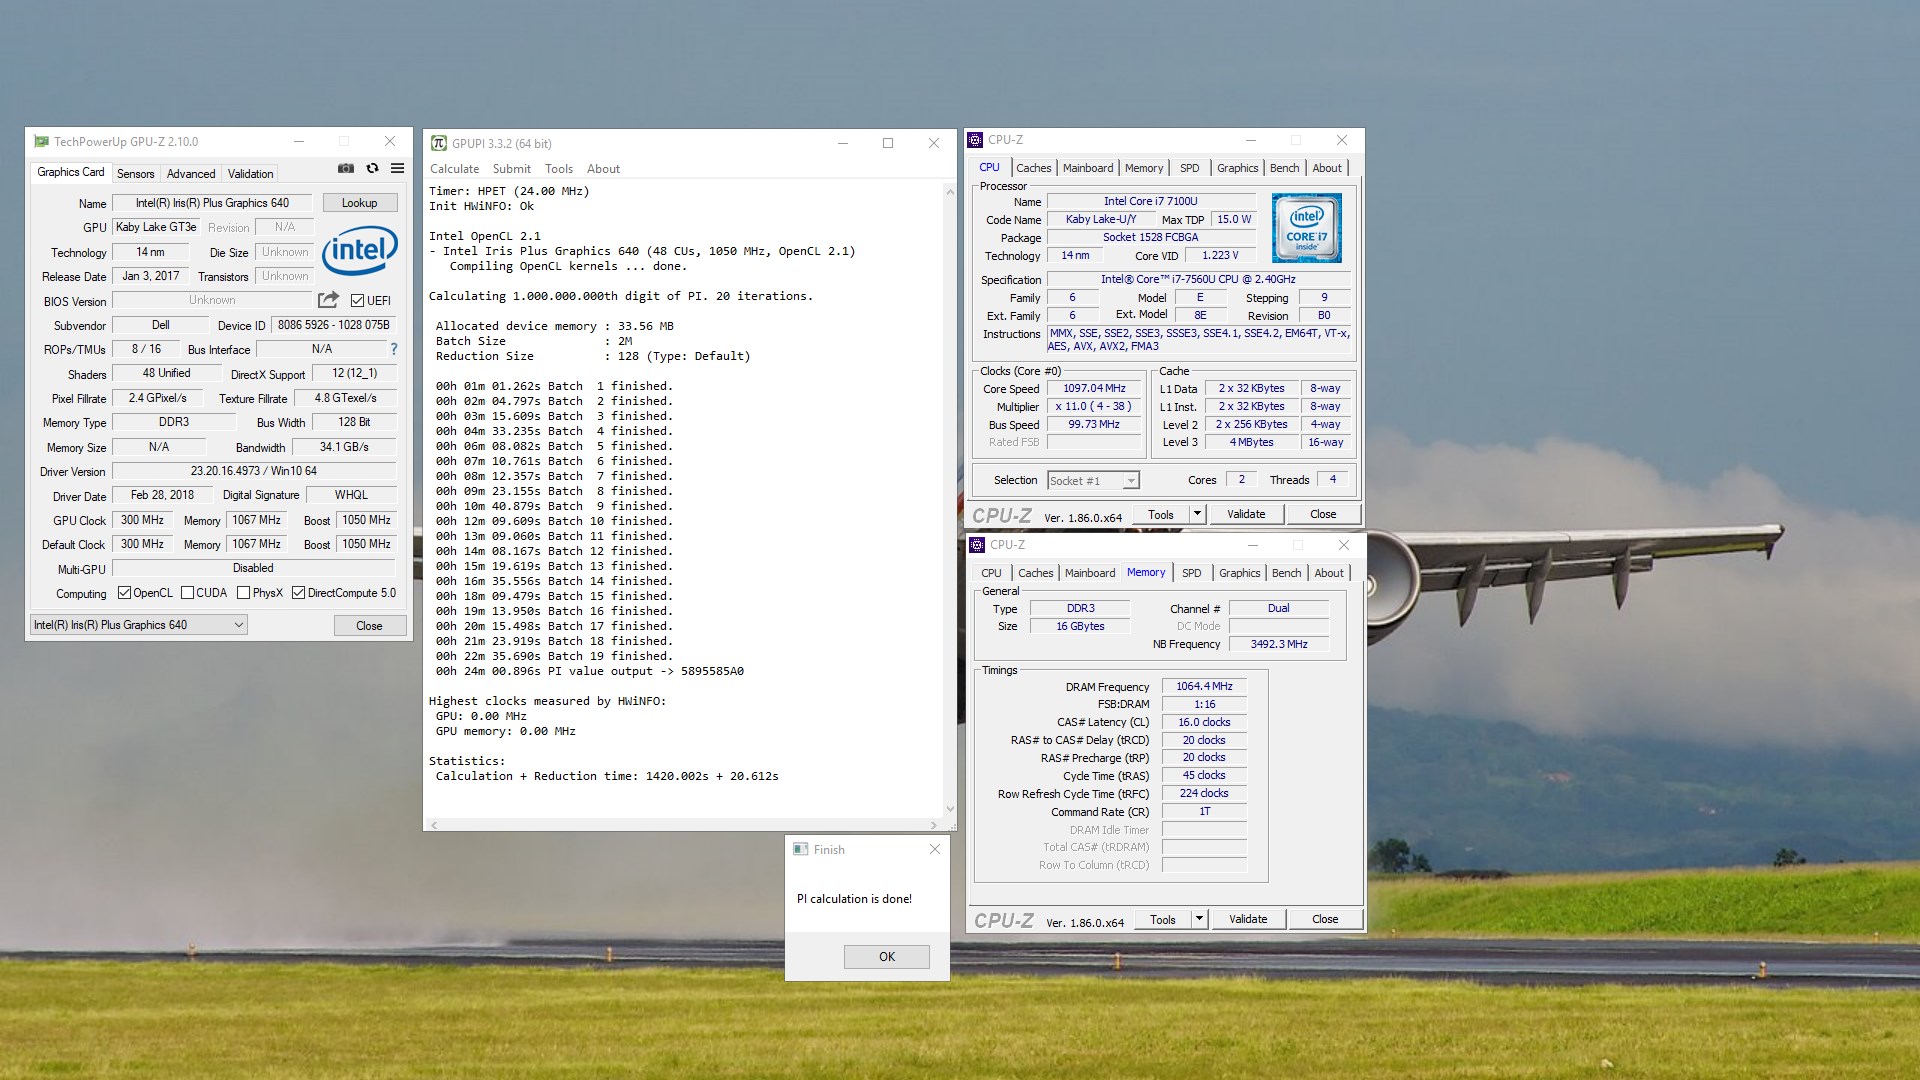Click the Lookup button in GPU-Z
This screenshot has height=1080, width=1920.
pos(360,203)
